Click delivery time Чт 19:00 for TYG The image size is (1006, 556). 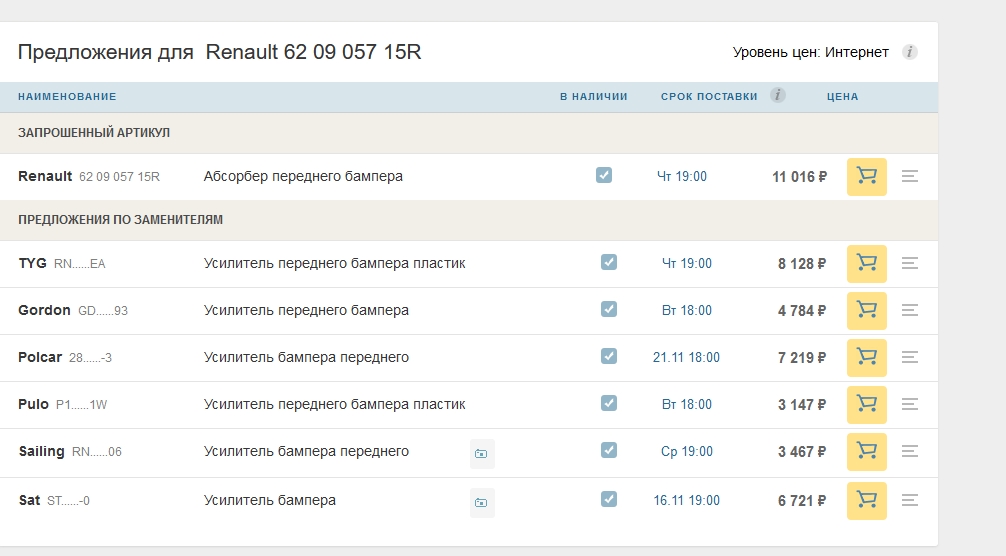(686, 264)
